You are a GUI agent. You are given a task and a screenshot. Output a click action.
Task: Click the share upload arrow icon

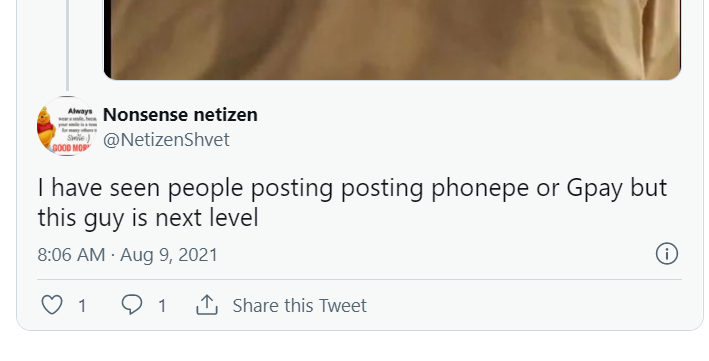pyautogui.click(x=207, y=304)
